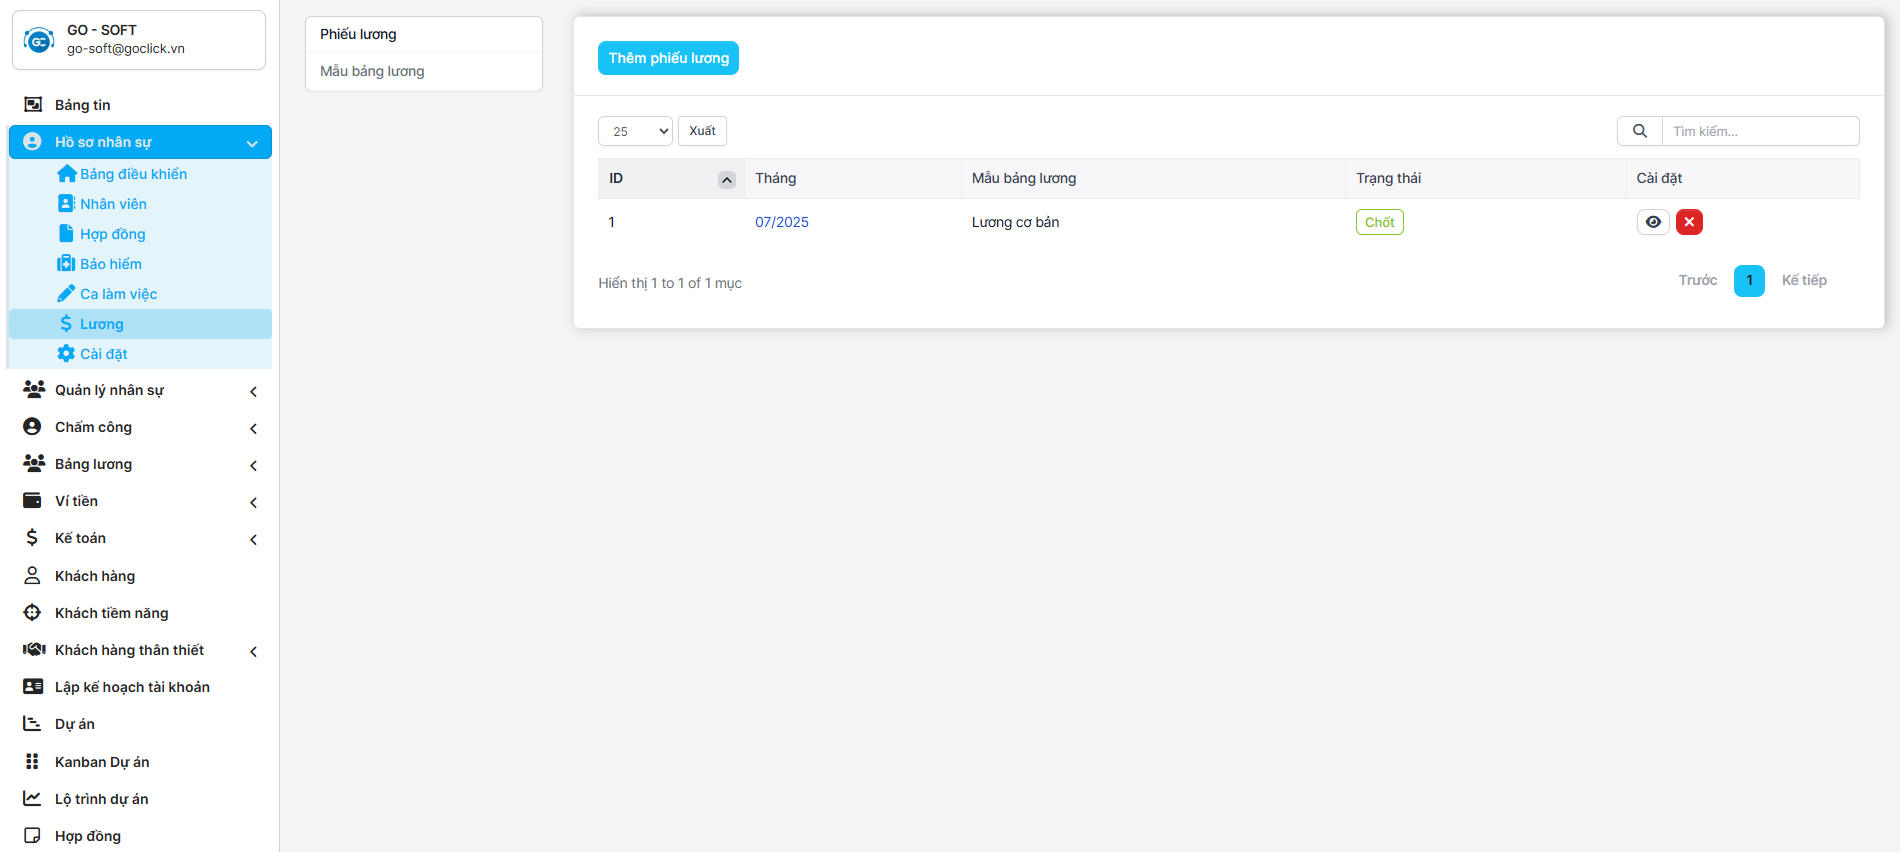Click the Cài đặt gear icon in sidebar
The width and height of the screenshot is (1900, 852).
(x=66, y=354)
